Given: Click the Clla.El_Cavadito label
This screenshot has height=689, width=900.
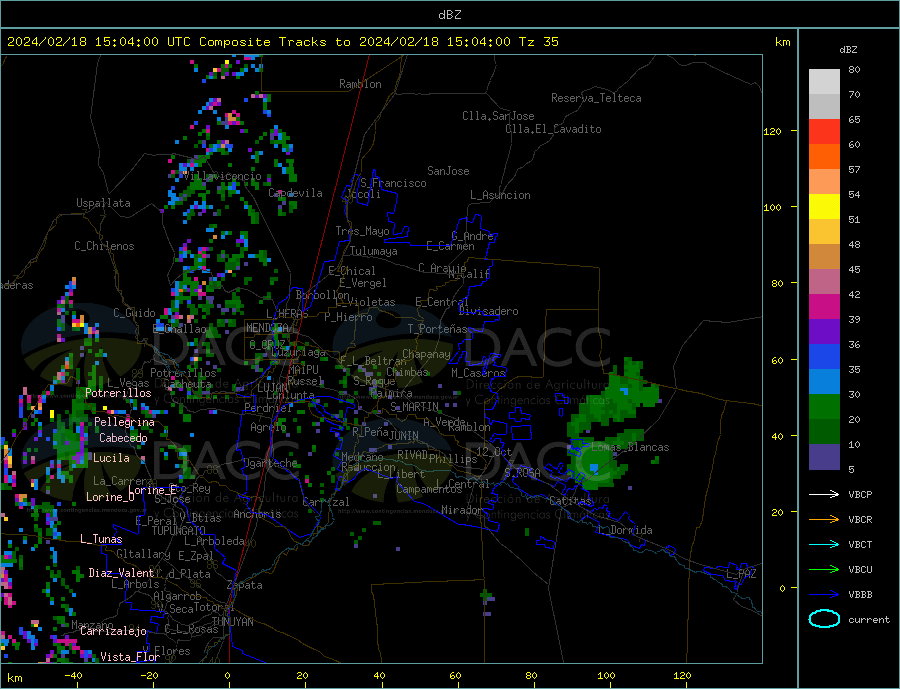Looking at the screenshot, I should click(553, 129).
